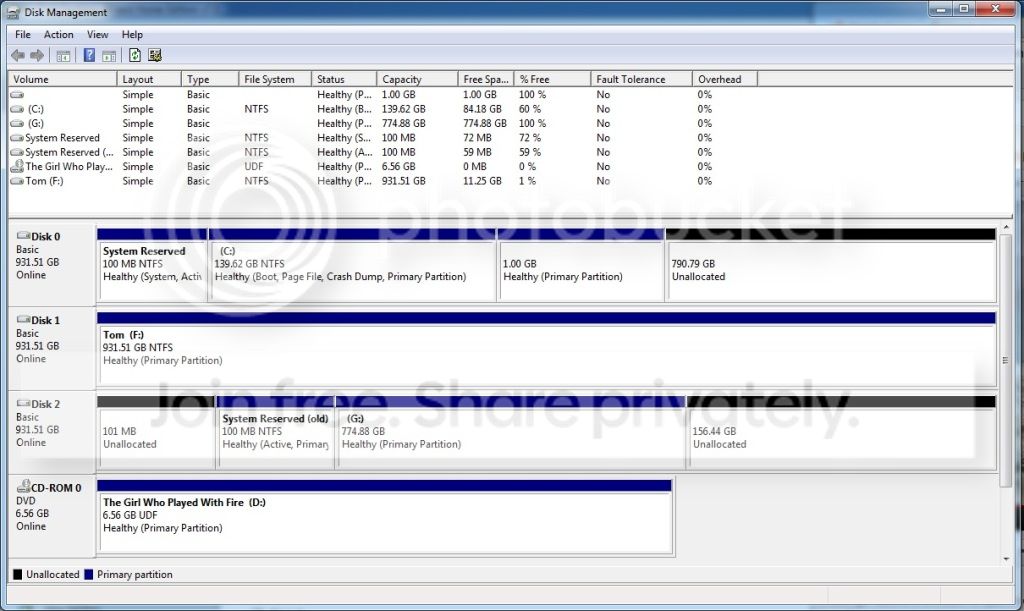Select the (G:) volume drive icon
The image size is (1024, 611).
pyautogui.click(x=17, y=123)
